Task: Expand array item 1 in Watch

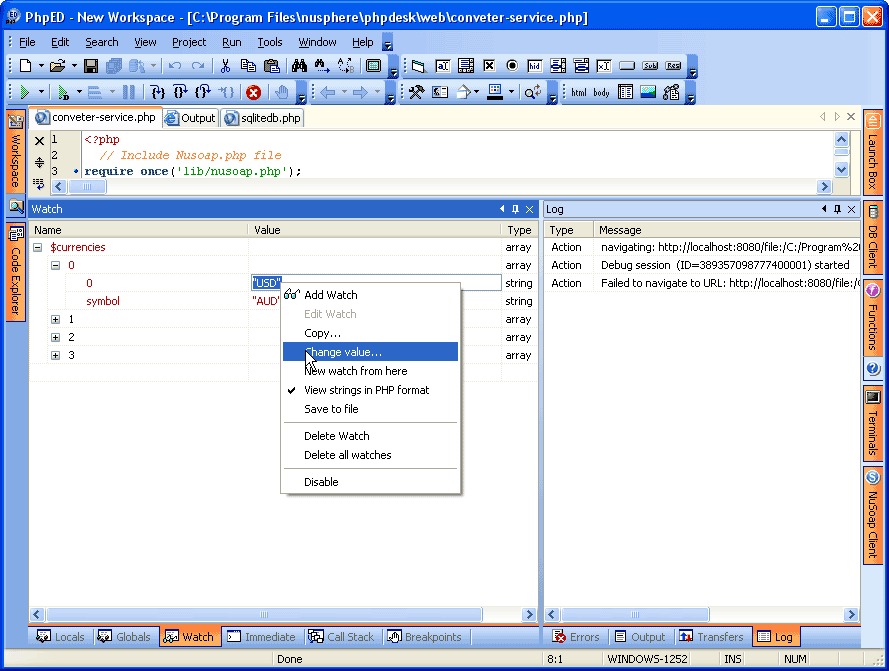Action: (x=56, y=319)
